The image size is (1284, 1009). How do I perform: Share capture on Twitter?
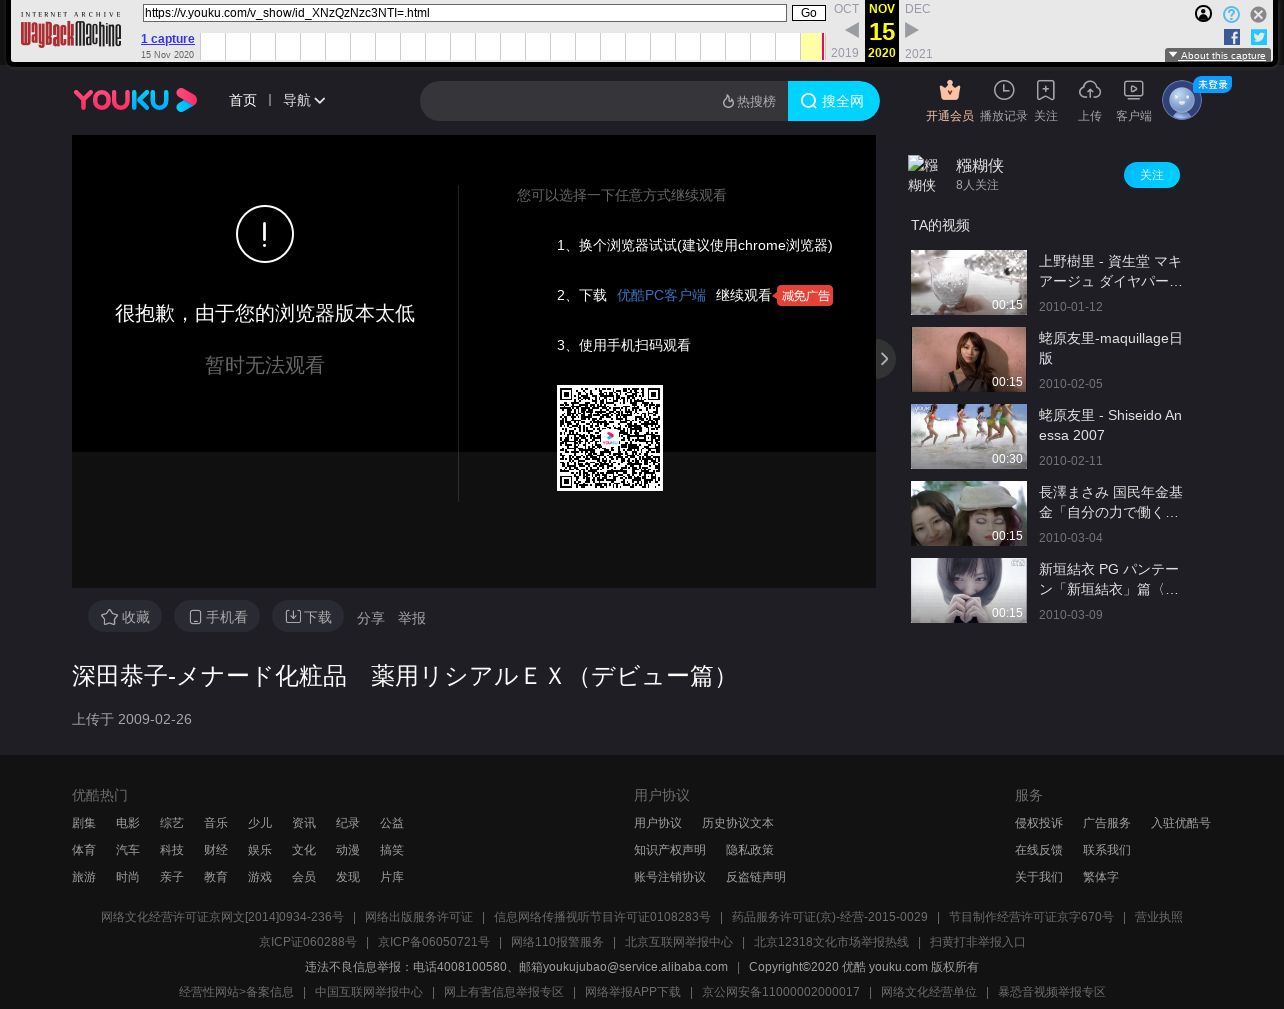[x=1259, y=37]
